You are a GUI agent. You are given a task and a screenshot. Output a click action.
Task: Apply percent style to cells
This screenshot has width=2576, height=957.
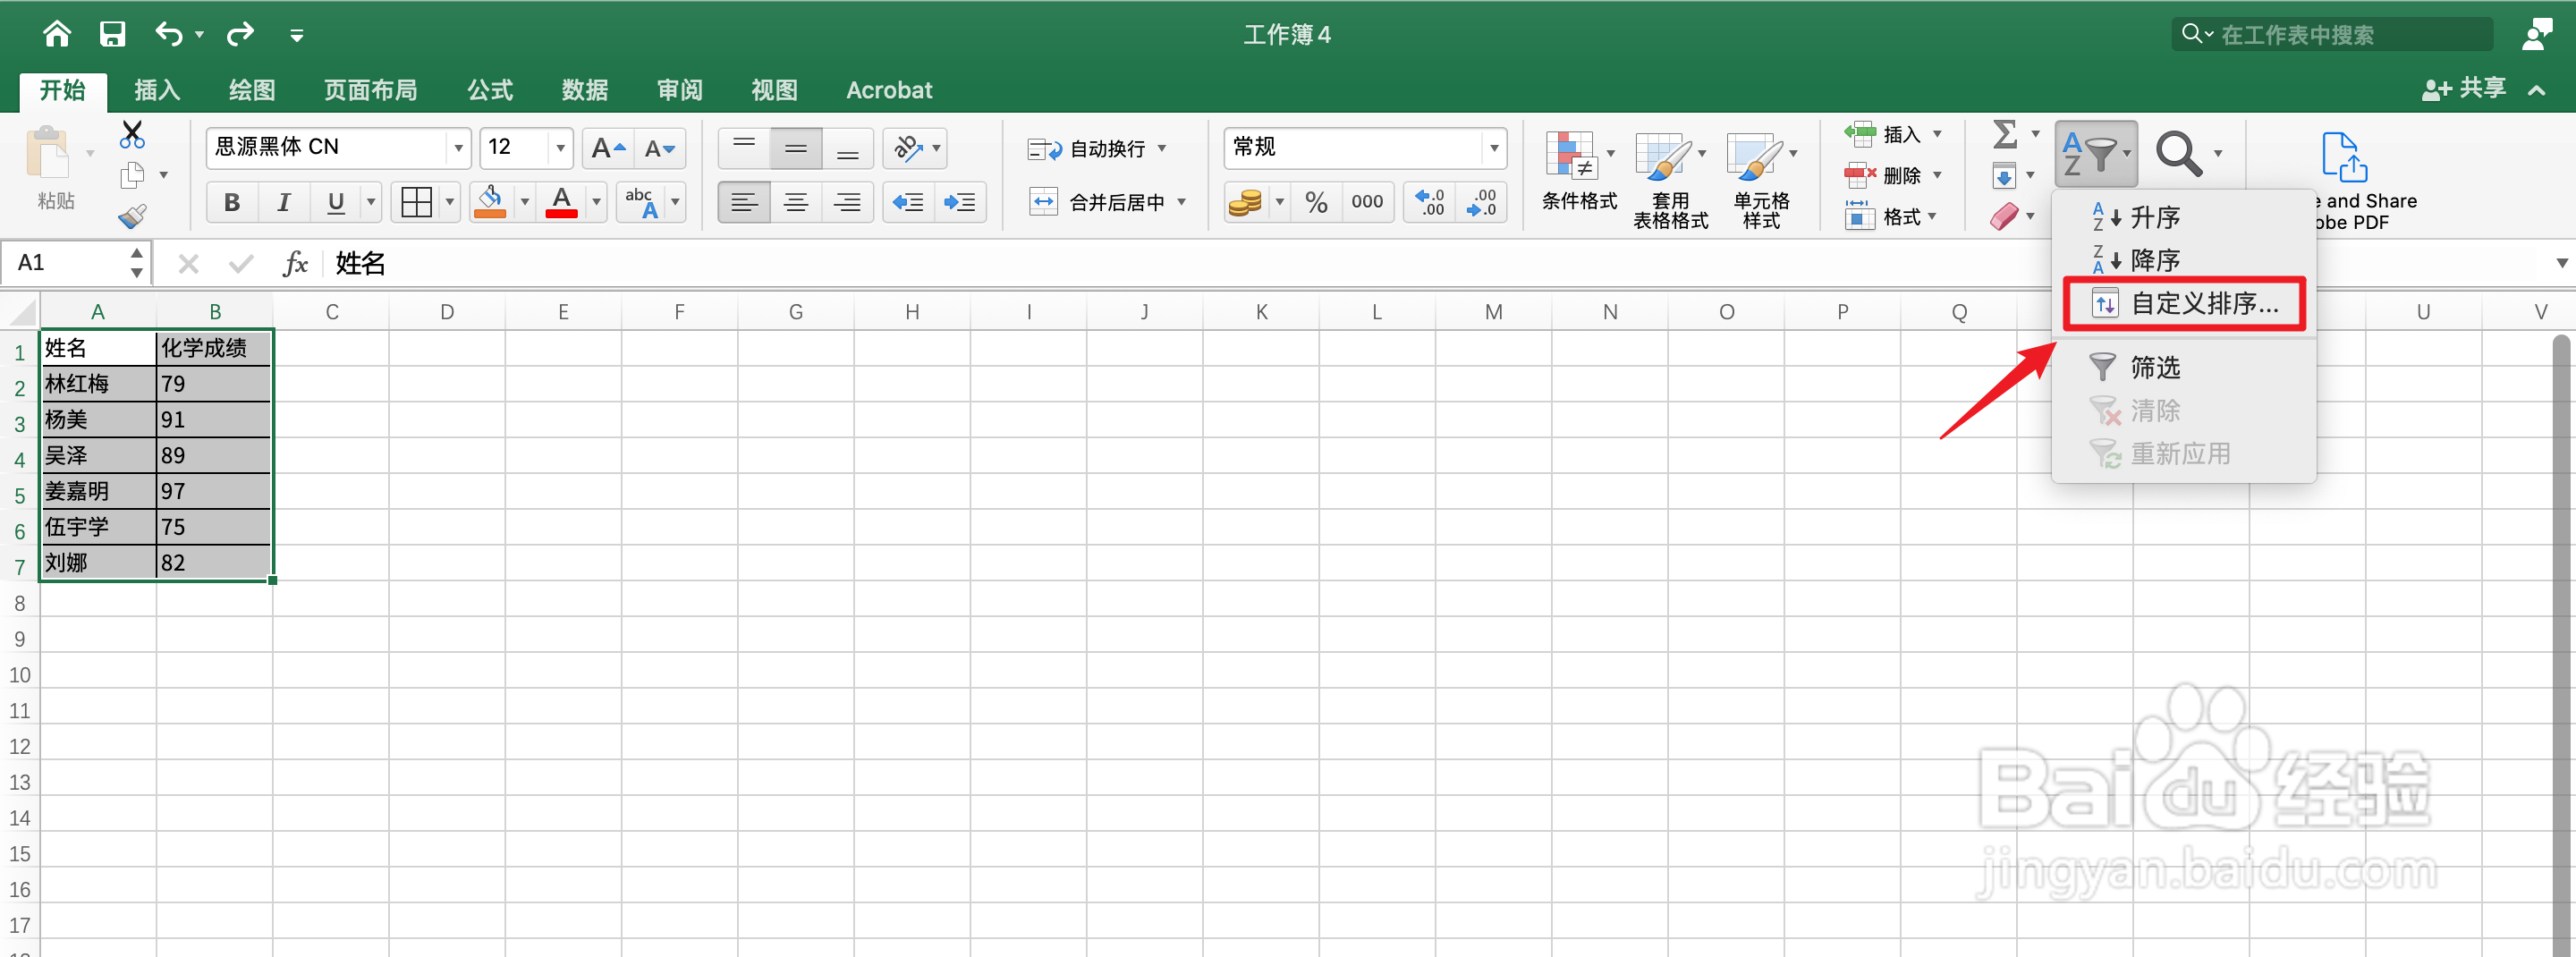tap(1316, 202)
